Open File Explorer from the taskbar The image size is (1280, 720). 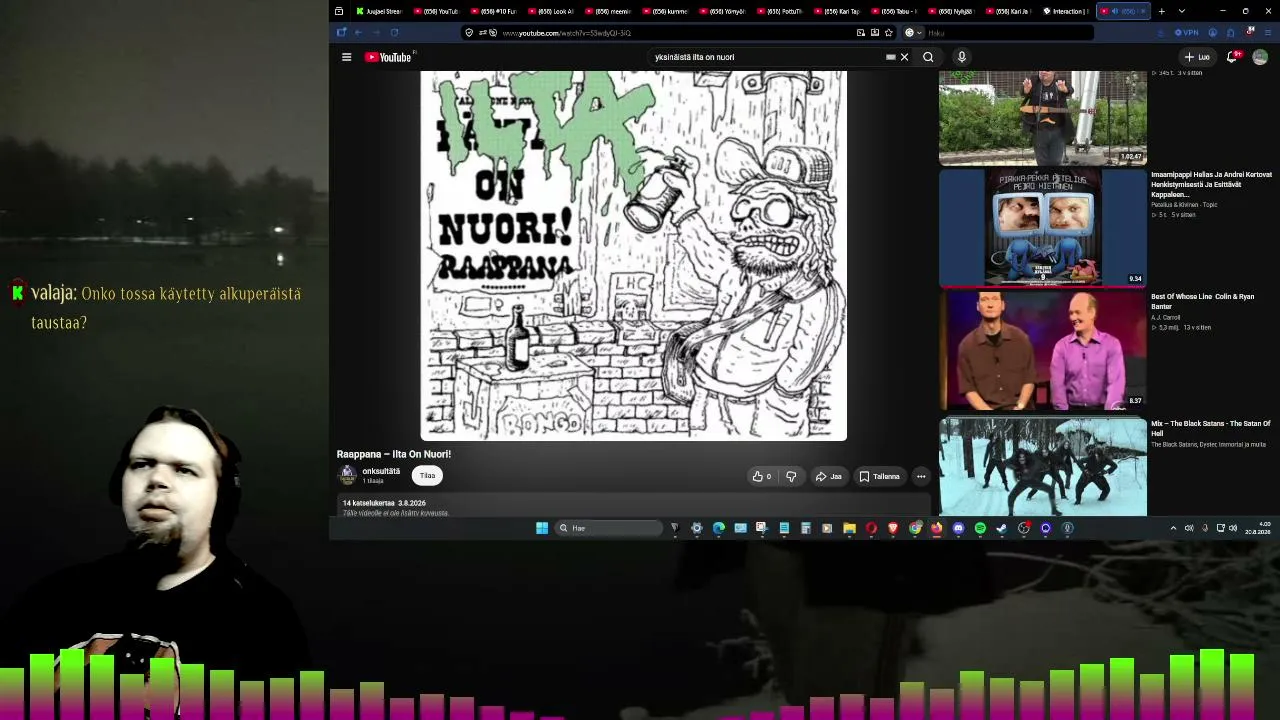tap(849, 528)
